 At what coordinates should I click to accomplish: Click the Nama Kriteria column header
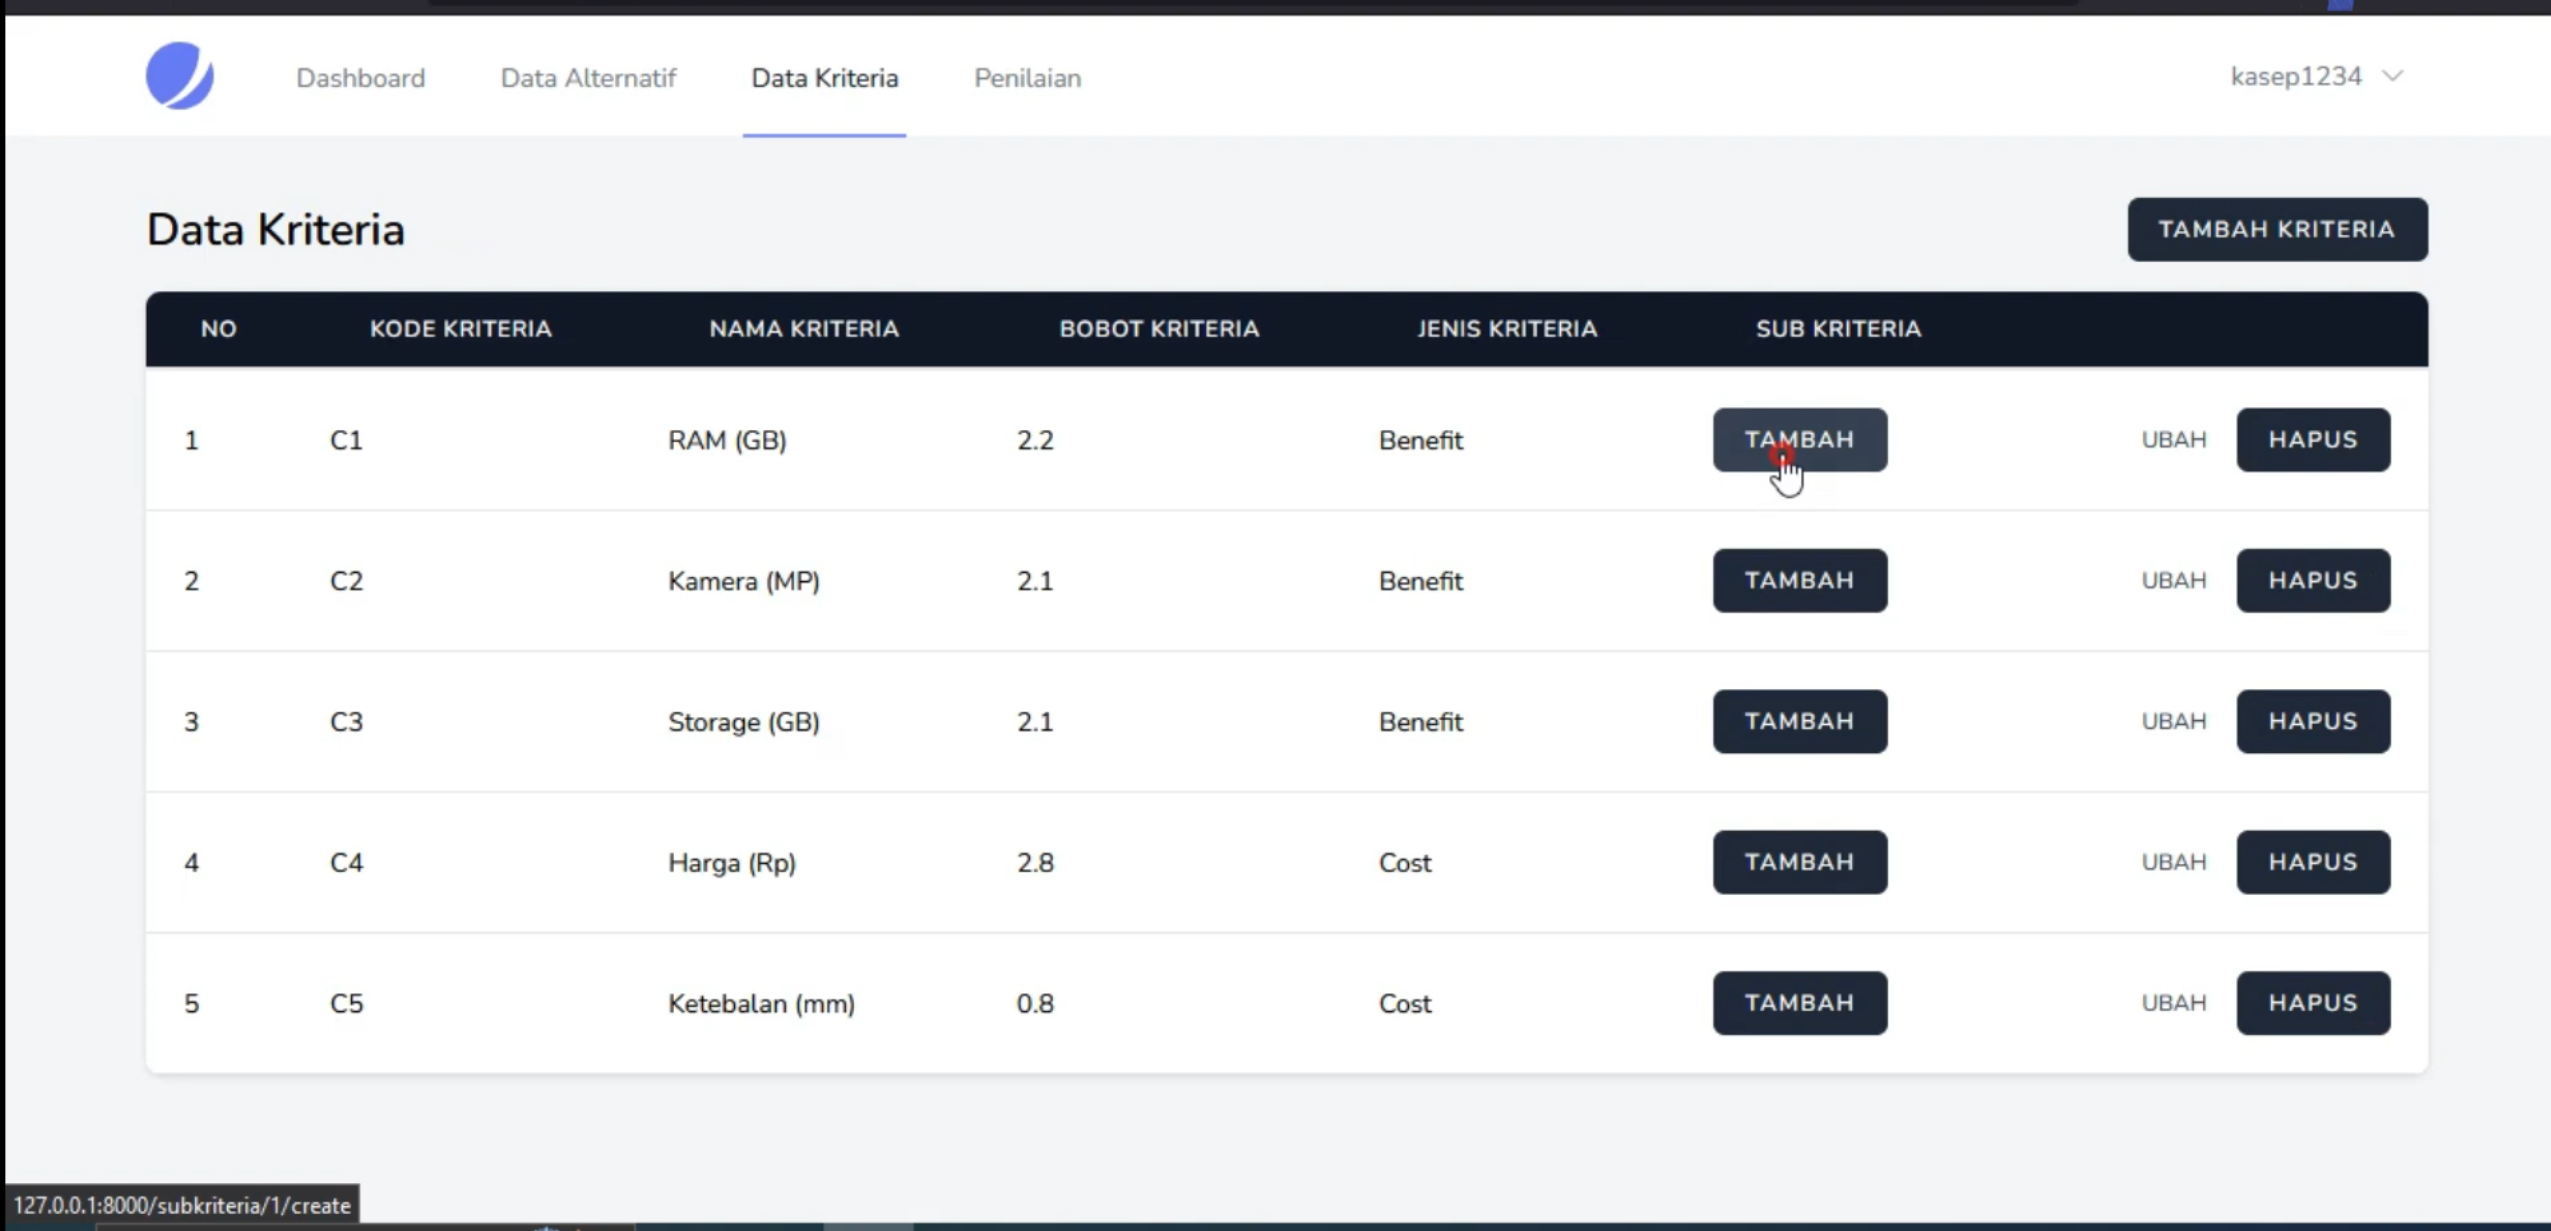click(x=804, y=329)
